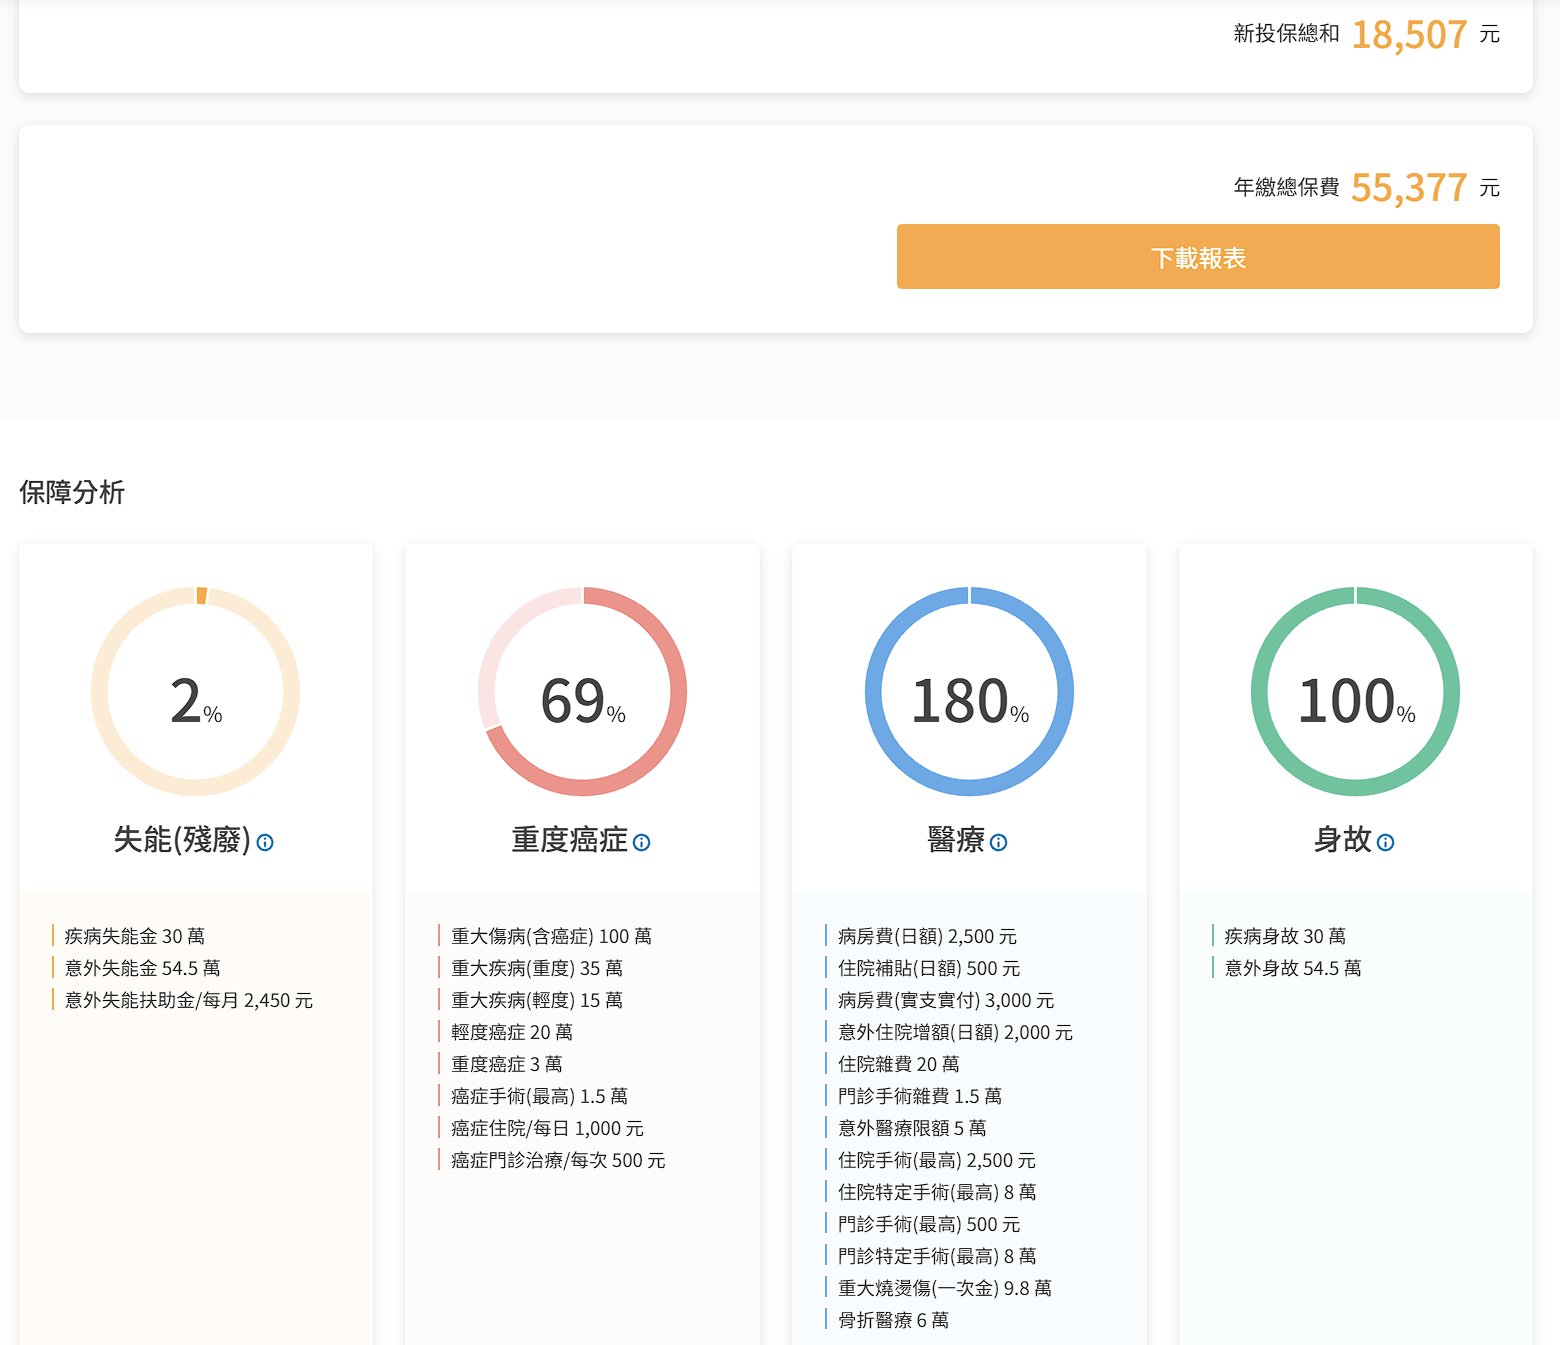
Task: Open info icon beside 重度癌症
Action: 642,843
